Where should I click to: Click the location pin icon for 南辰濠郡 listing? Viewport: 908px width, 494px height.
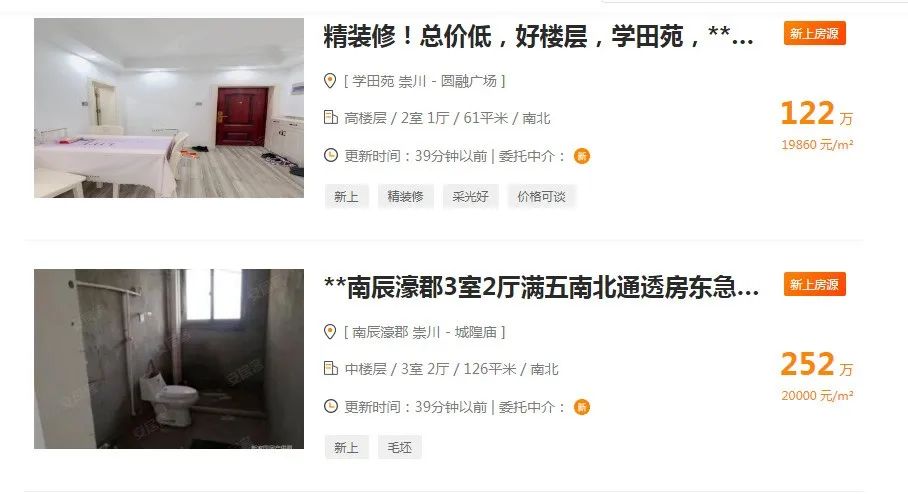(330, 332)
